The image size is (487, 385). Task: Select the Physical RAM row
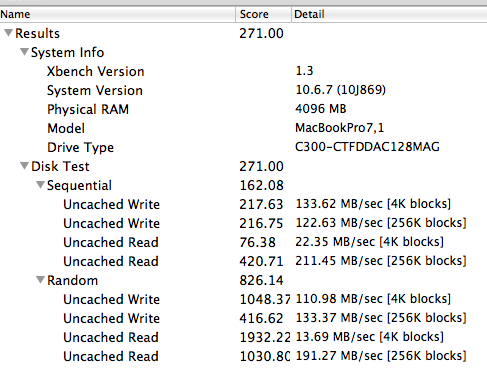point(243,109)
